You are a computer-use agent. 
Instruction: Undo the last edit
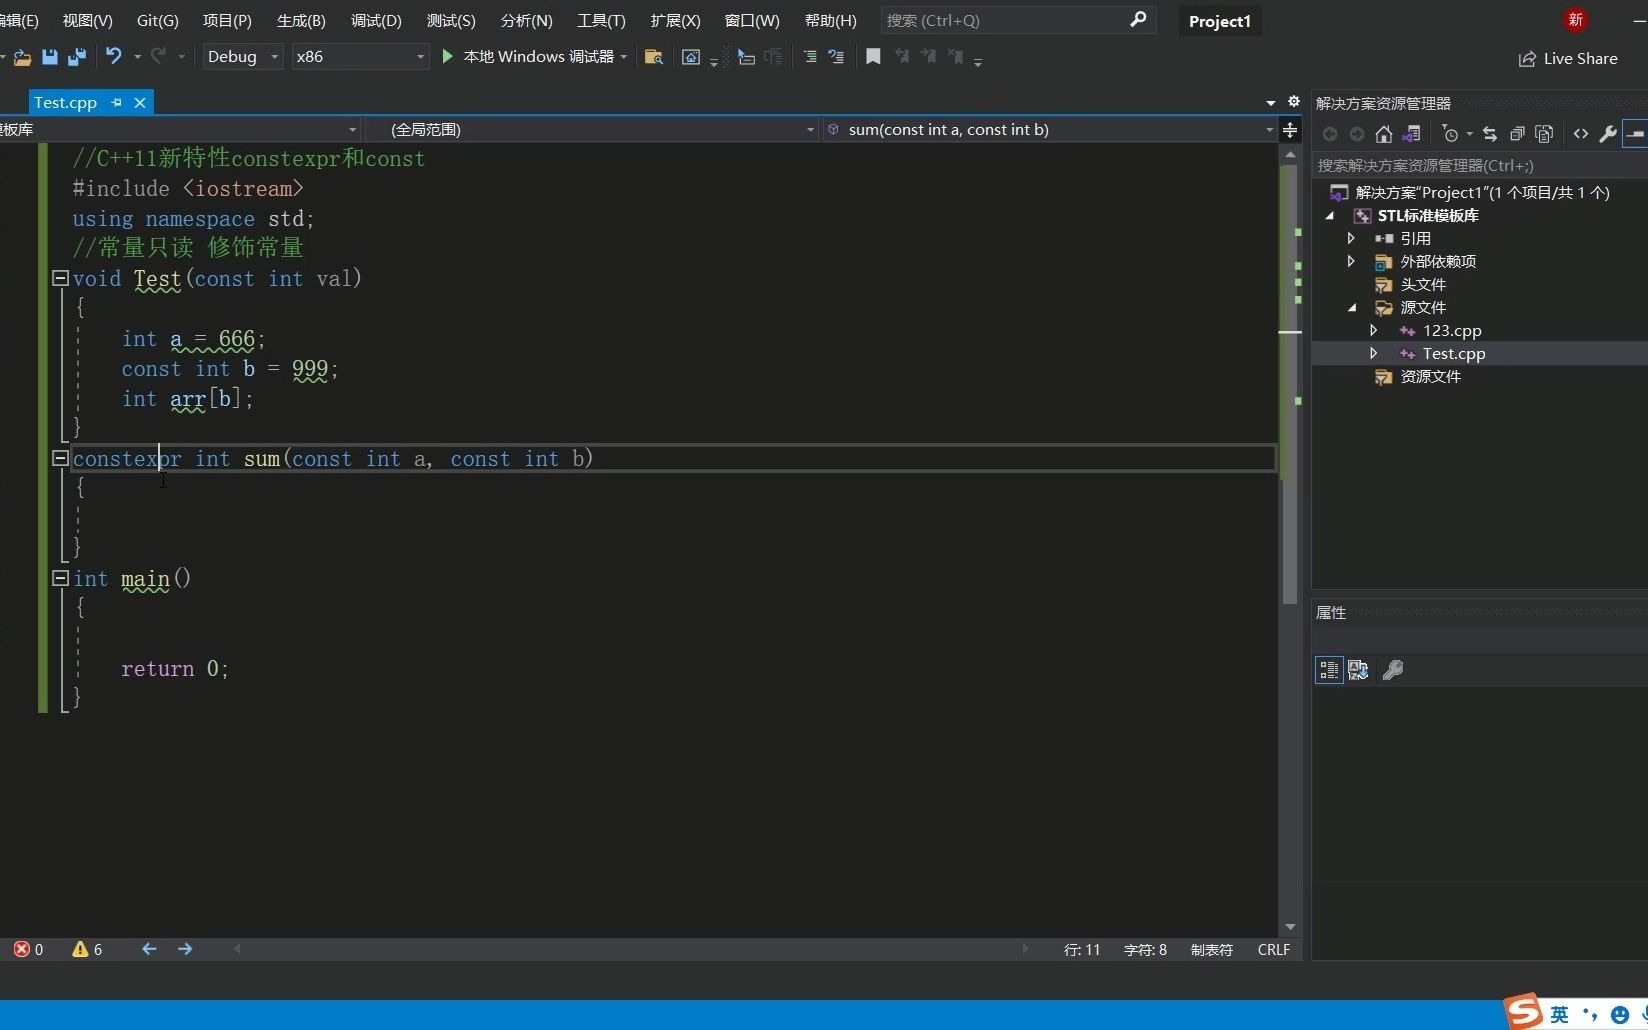click(x=113, y=57)
